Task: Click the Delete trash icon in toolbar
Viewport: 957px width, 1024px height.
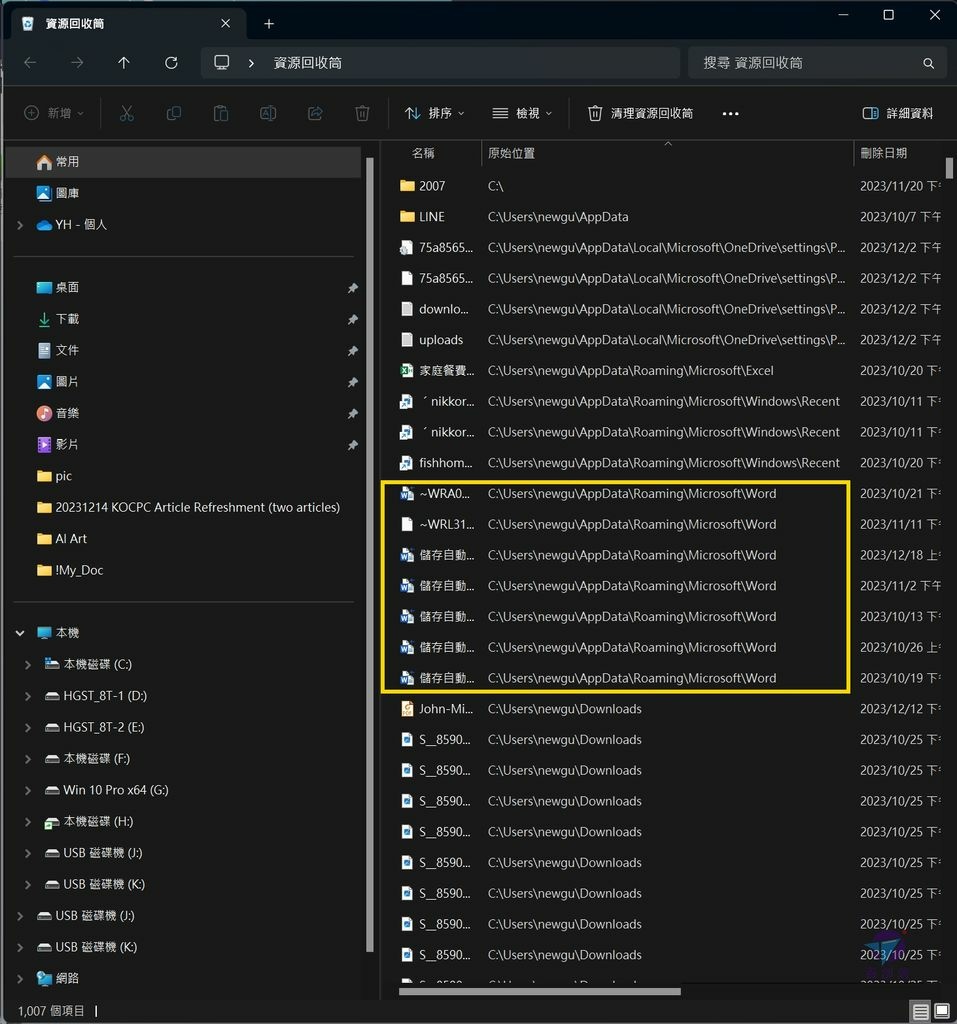Action: pyautogui.click(x=362, y=114)
